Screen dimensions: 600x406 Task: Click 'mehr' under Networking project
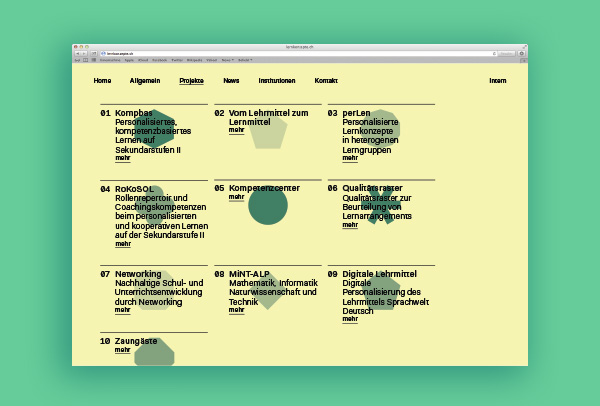pos(122,310)
